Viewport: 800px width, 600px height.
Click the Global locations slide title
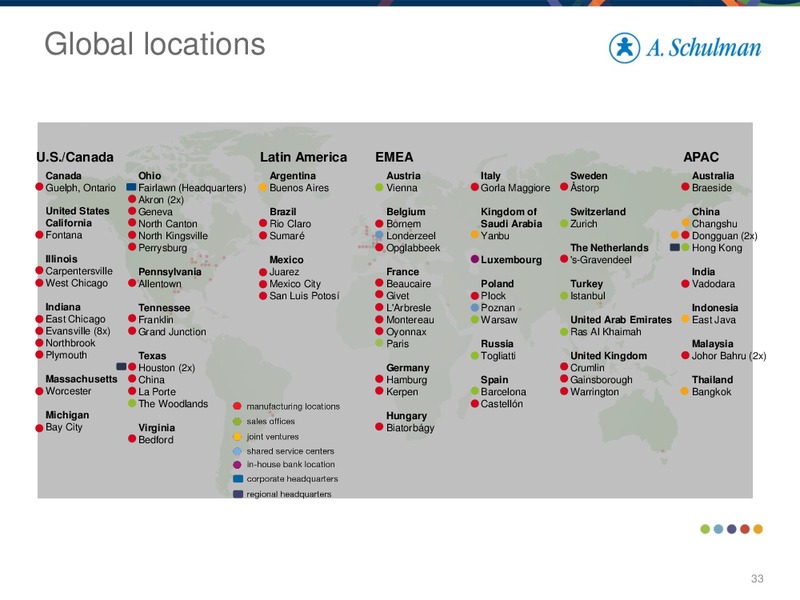pos(155,44)
